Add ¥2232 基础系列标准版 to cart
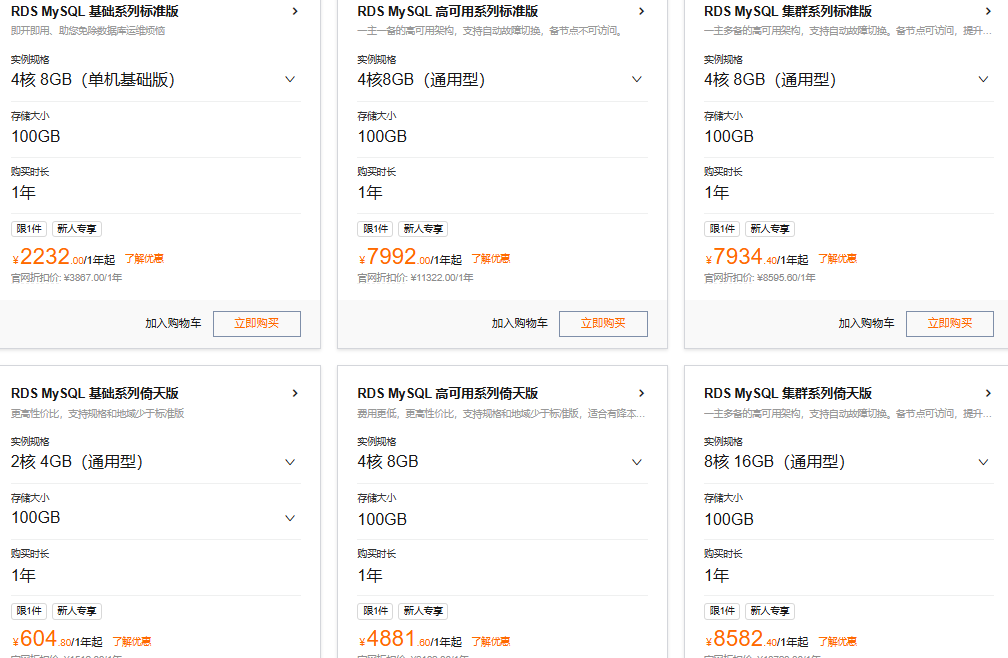The height and width of the screenshot is (658, 1008). point(173,324)
